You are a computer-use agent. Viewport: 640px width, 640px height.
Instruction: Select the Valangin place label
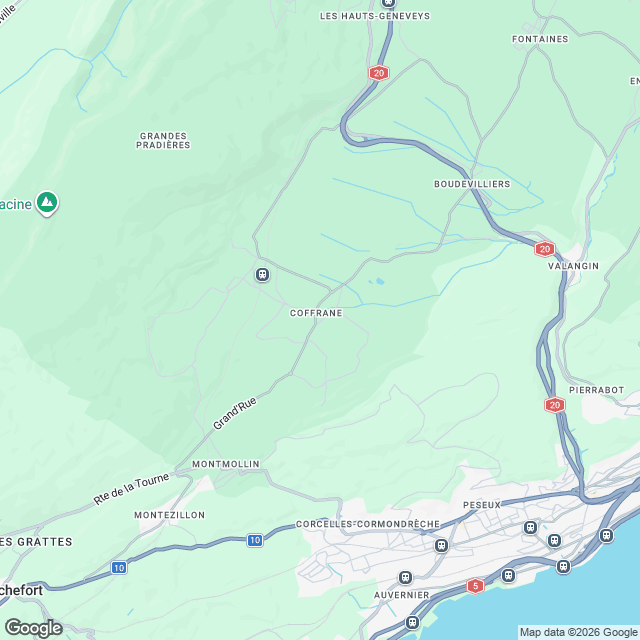tap(573, 266)
